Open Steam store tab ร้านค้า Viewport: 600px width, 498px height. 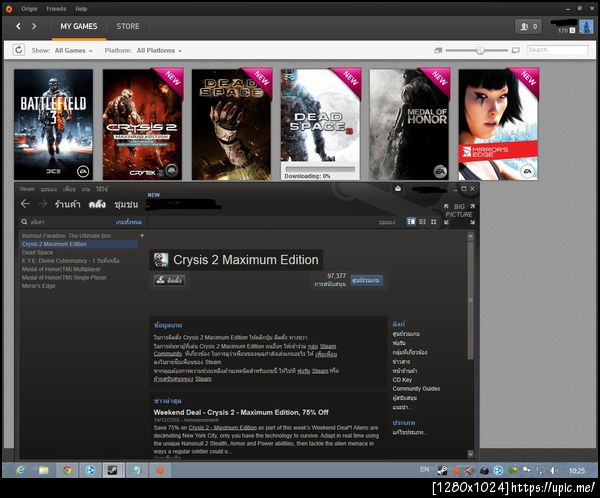pyautogui.click(x=67, y=204)
